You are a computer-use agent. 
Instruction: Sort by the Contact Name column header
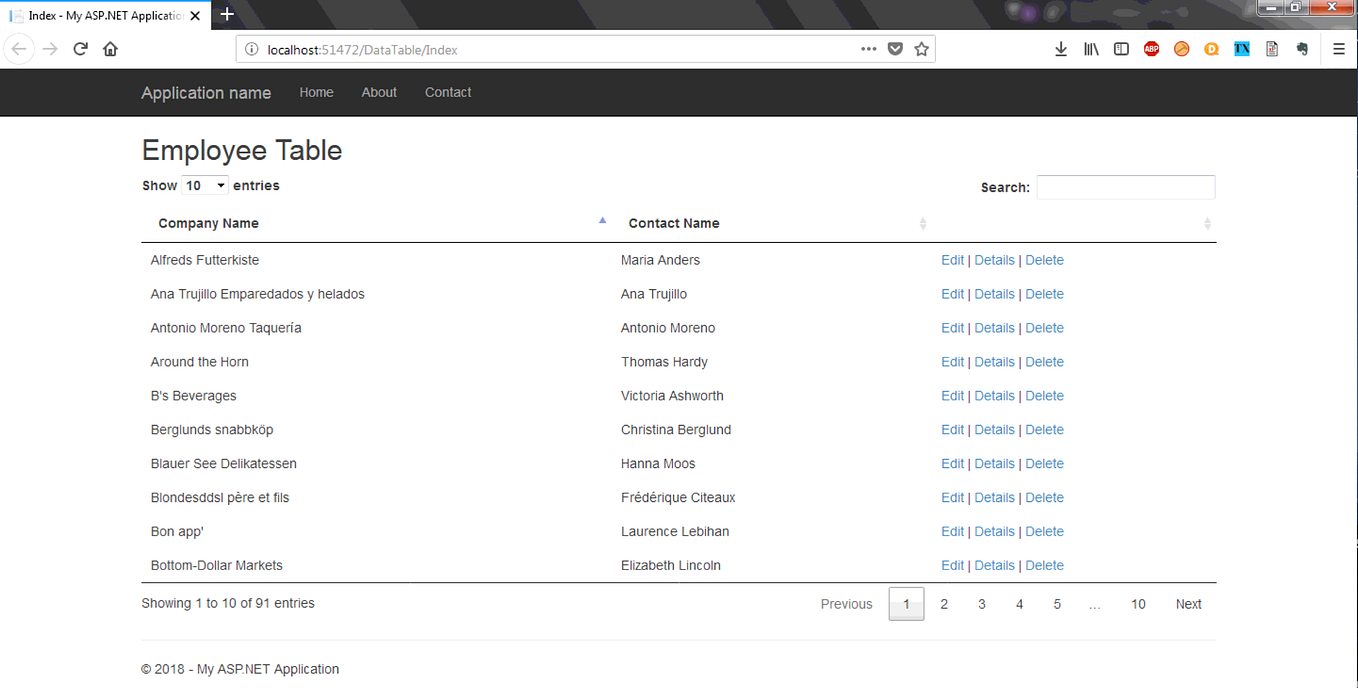click(x=673, y=223)
